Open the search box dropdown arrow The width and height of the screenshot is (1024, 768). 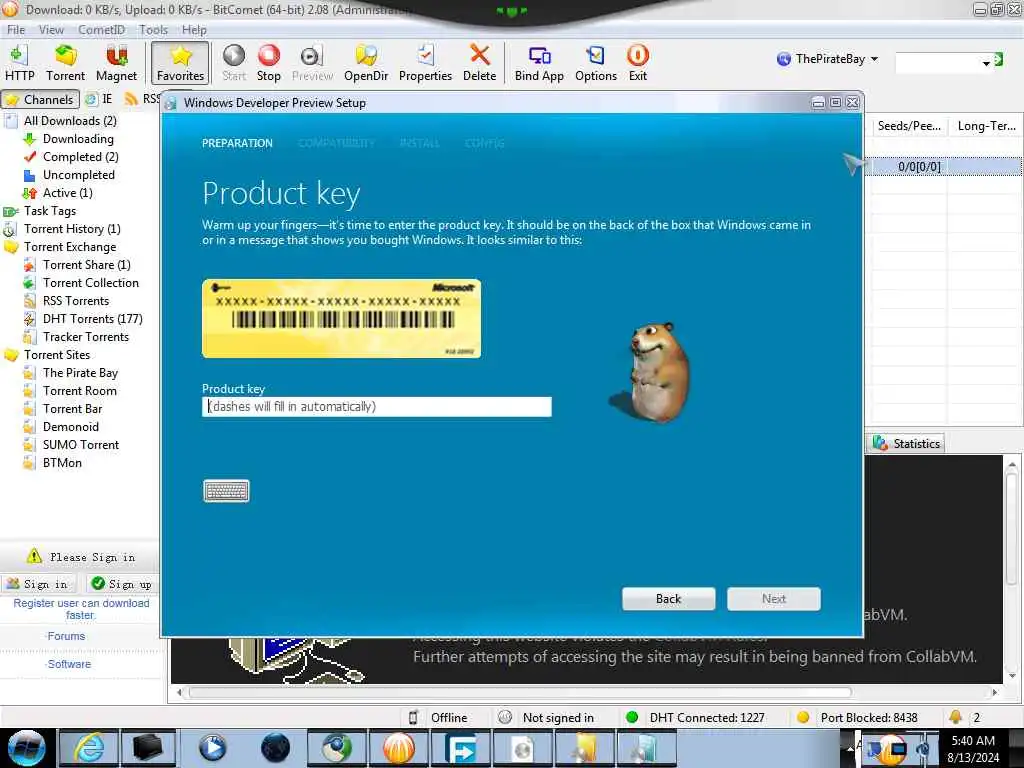click(x=985, y=63)
